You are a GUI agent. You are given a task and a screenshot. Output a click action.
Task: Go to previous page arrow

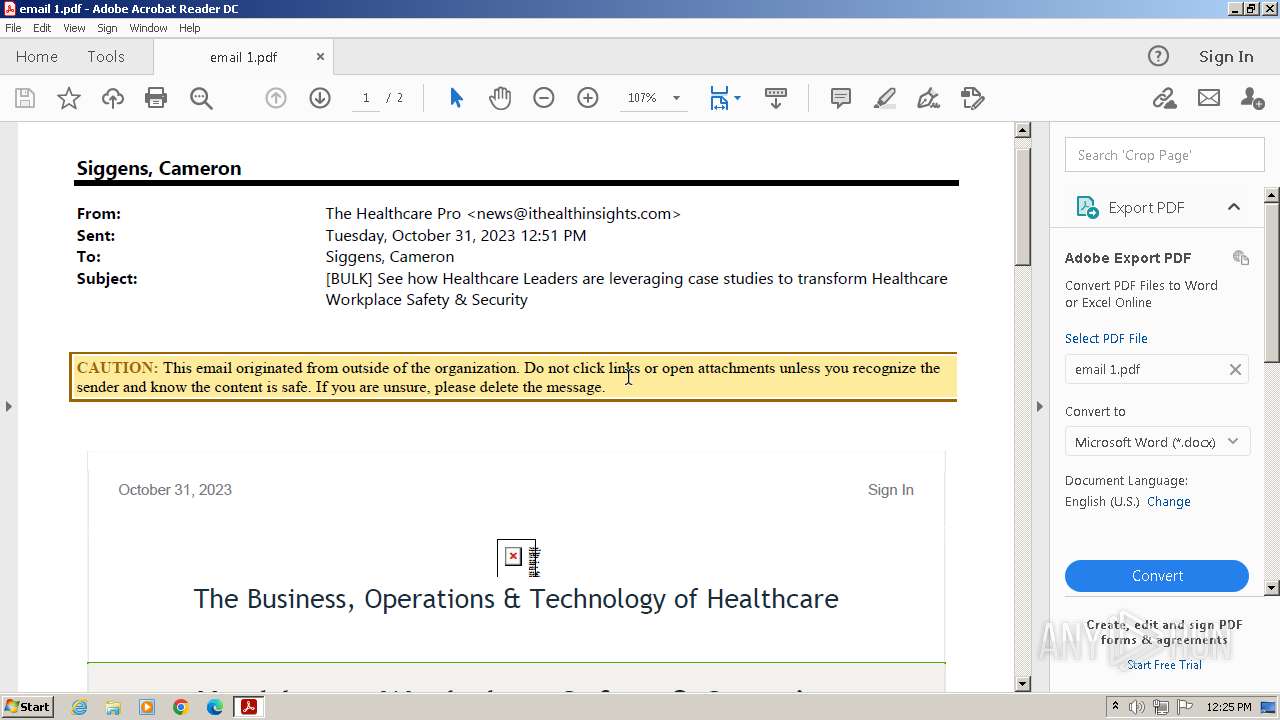pos(276,98)
